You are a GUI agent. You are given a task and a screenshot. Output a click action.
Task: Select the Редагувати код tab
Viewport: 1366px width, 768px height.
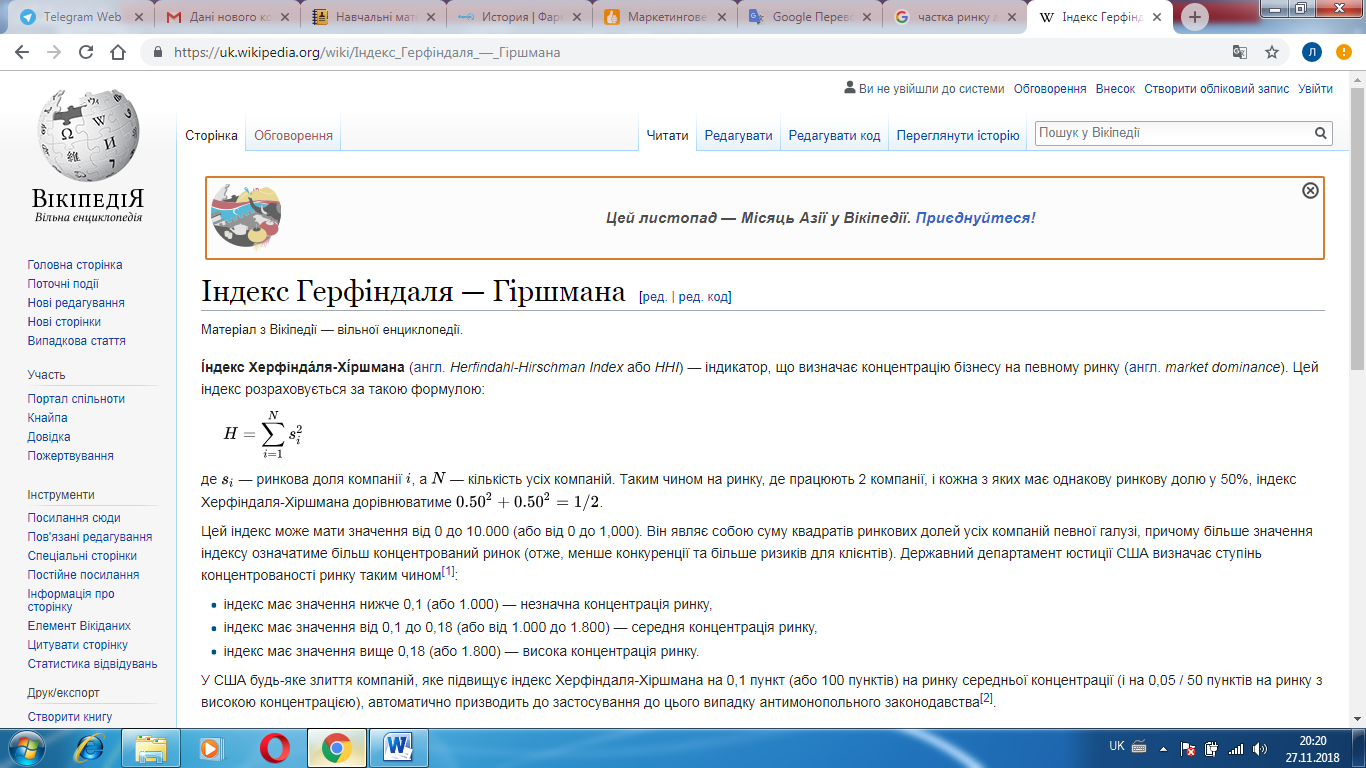pos(834,136)
